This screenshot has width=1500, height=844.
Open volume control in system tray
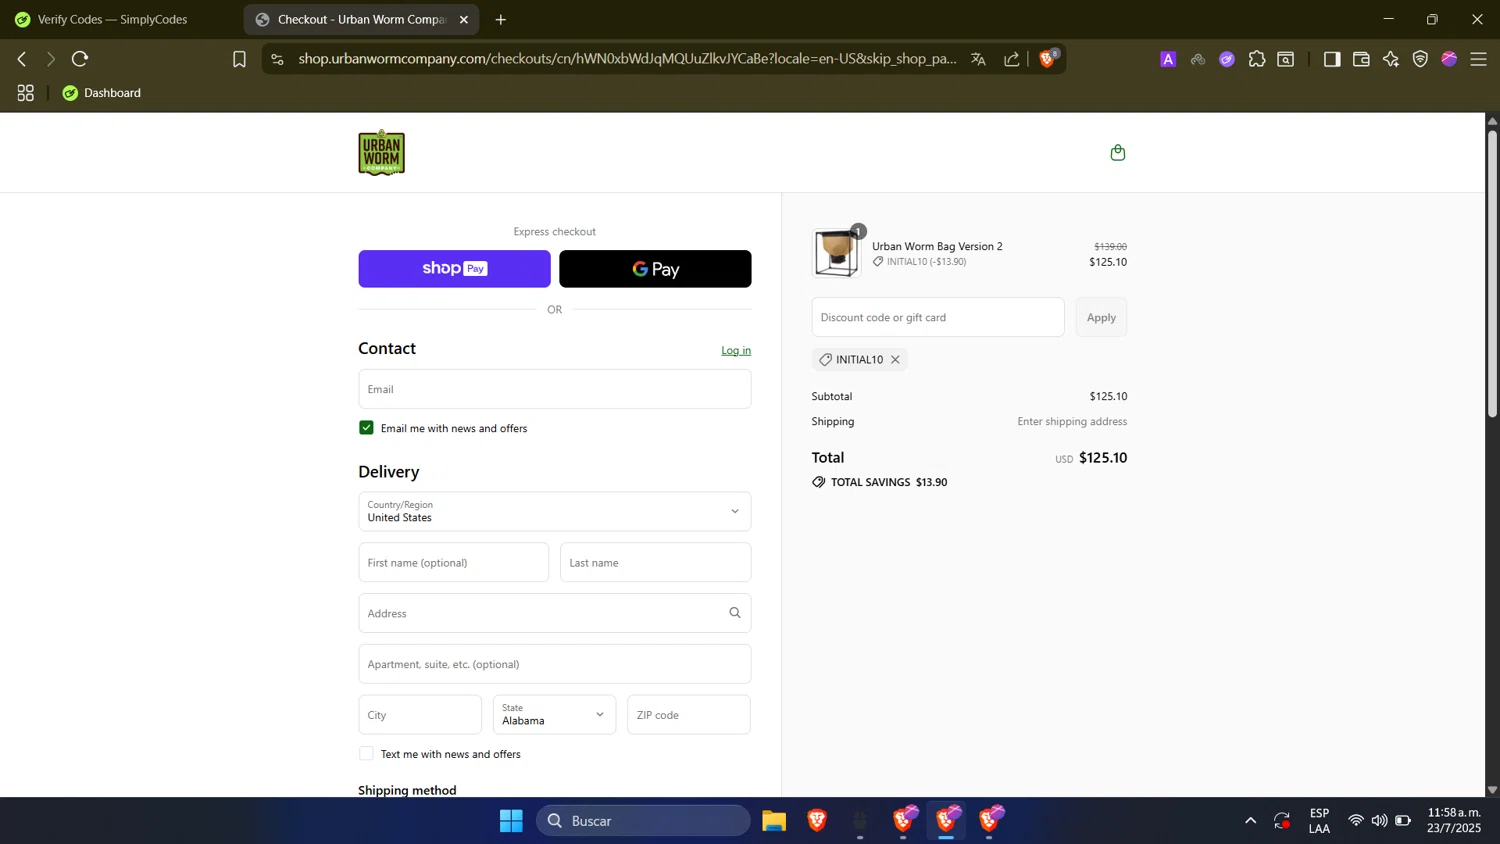click(x=1379, y=821)
